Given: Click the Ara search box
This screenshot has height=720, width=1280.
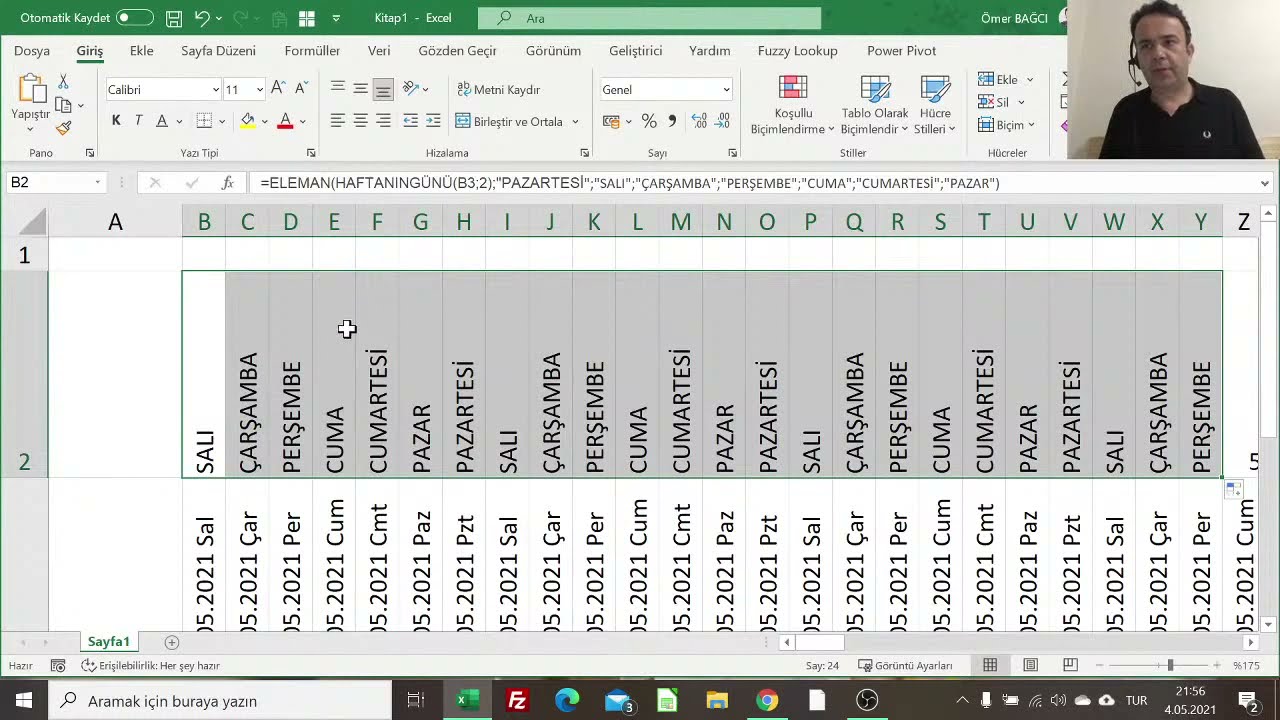Looking at the screenshot, I should pos(649,18).
